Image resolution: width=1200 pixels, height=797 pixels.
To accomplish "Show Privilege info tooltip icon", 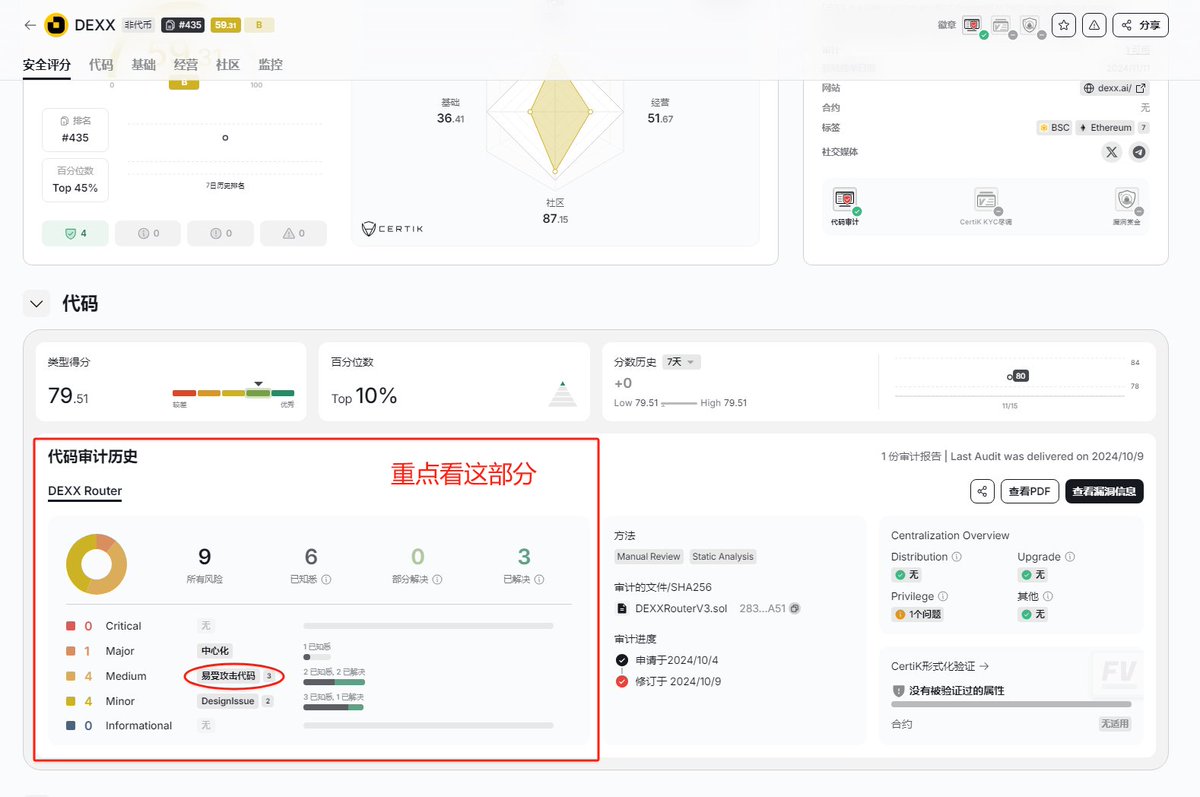I will 944,596.
